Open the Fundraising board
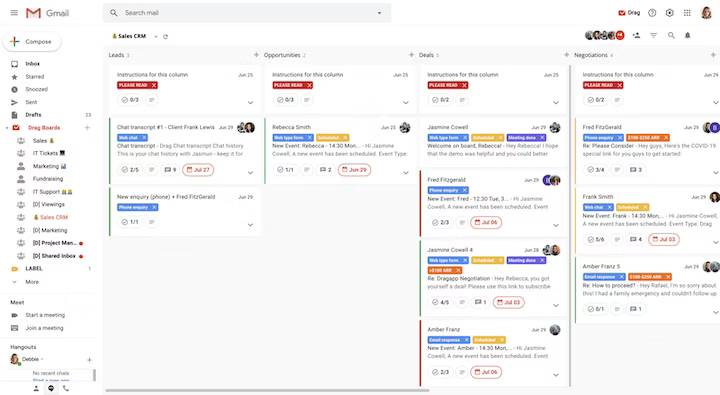 click(x=48, y=179)
